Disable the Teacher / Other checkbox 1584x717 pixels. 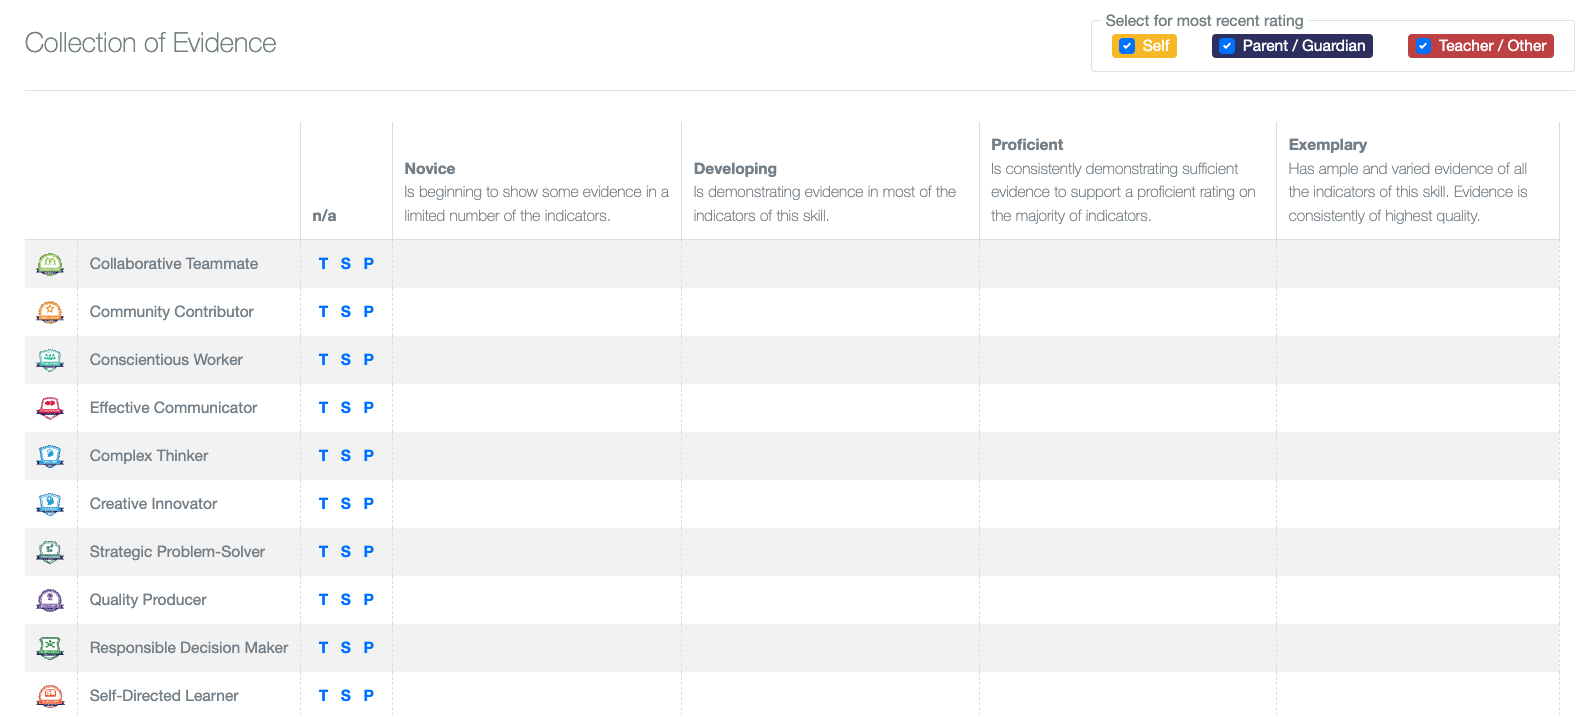tap(1423, 46)
